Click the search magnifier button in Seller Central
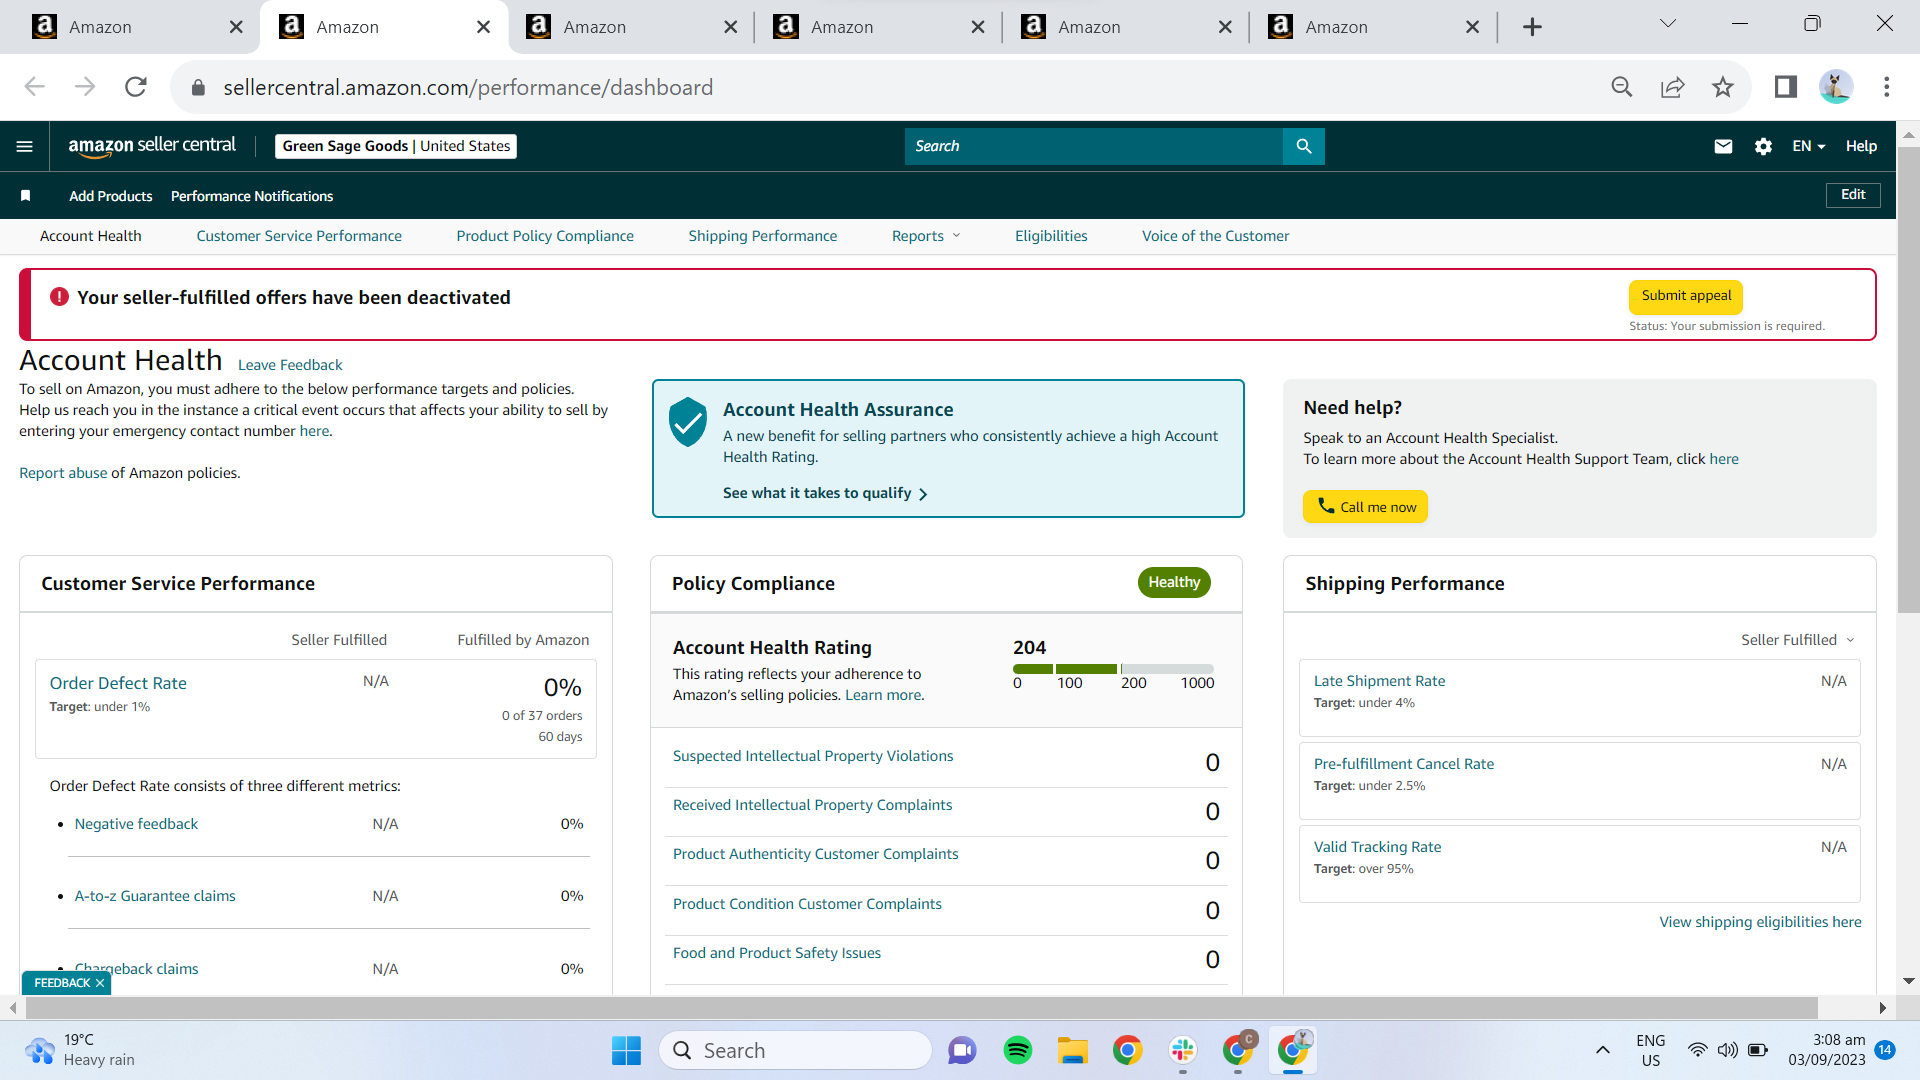1920x1080 pixels. point(1304,146)
